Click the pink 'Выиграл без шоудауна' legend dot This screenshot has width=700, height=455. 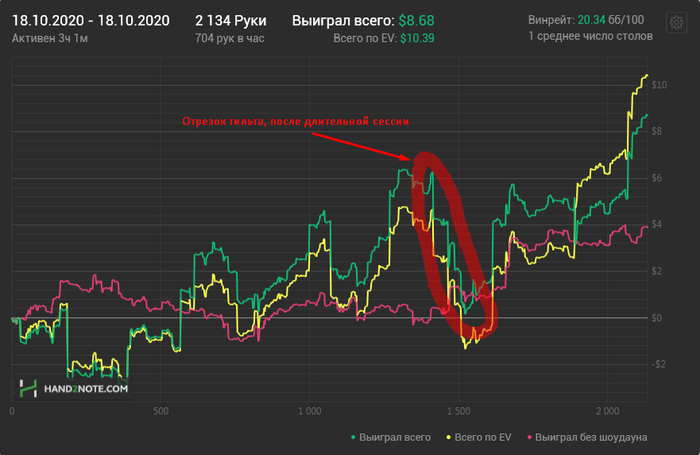(529, 438)
